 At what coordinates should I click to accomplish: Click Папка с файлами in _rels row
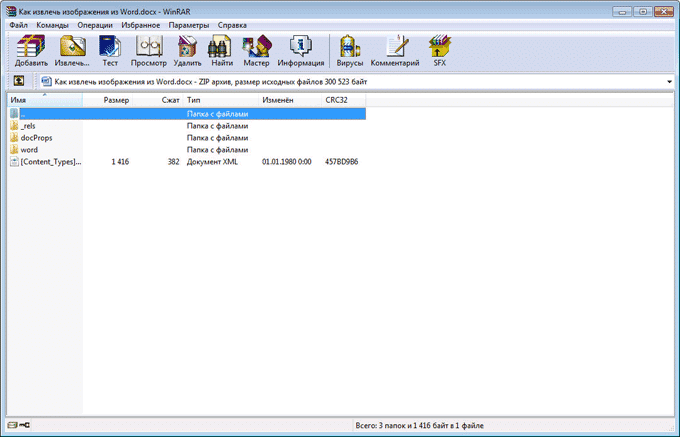pos(217,126)
